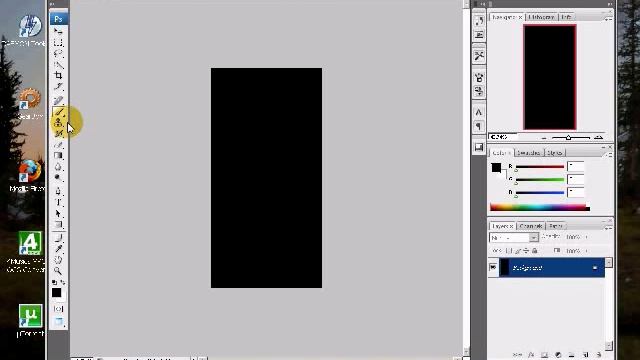Select the Magic Wand selection tool

tap(58, 64)
